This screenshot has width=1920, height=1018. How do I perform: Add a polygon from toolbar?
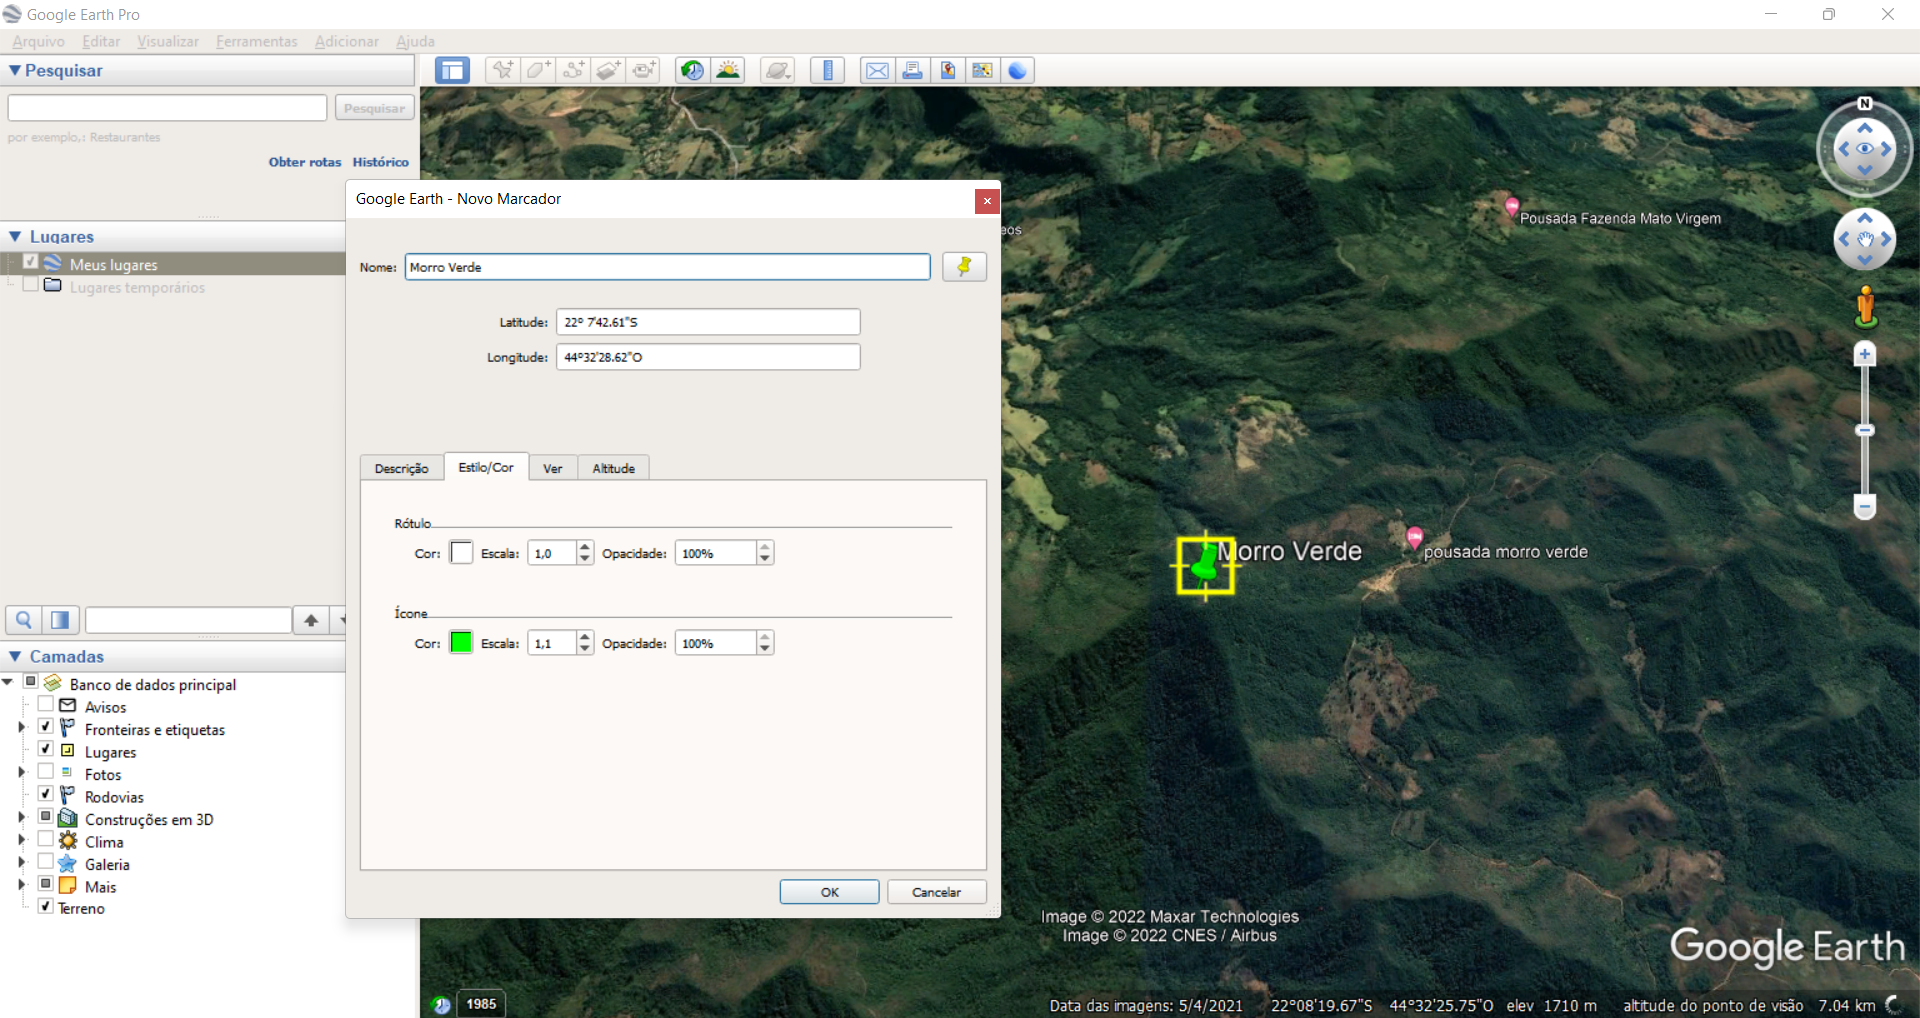pyautogui.click(x=538, y=70)
